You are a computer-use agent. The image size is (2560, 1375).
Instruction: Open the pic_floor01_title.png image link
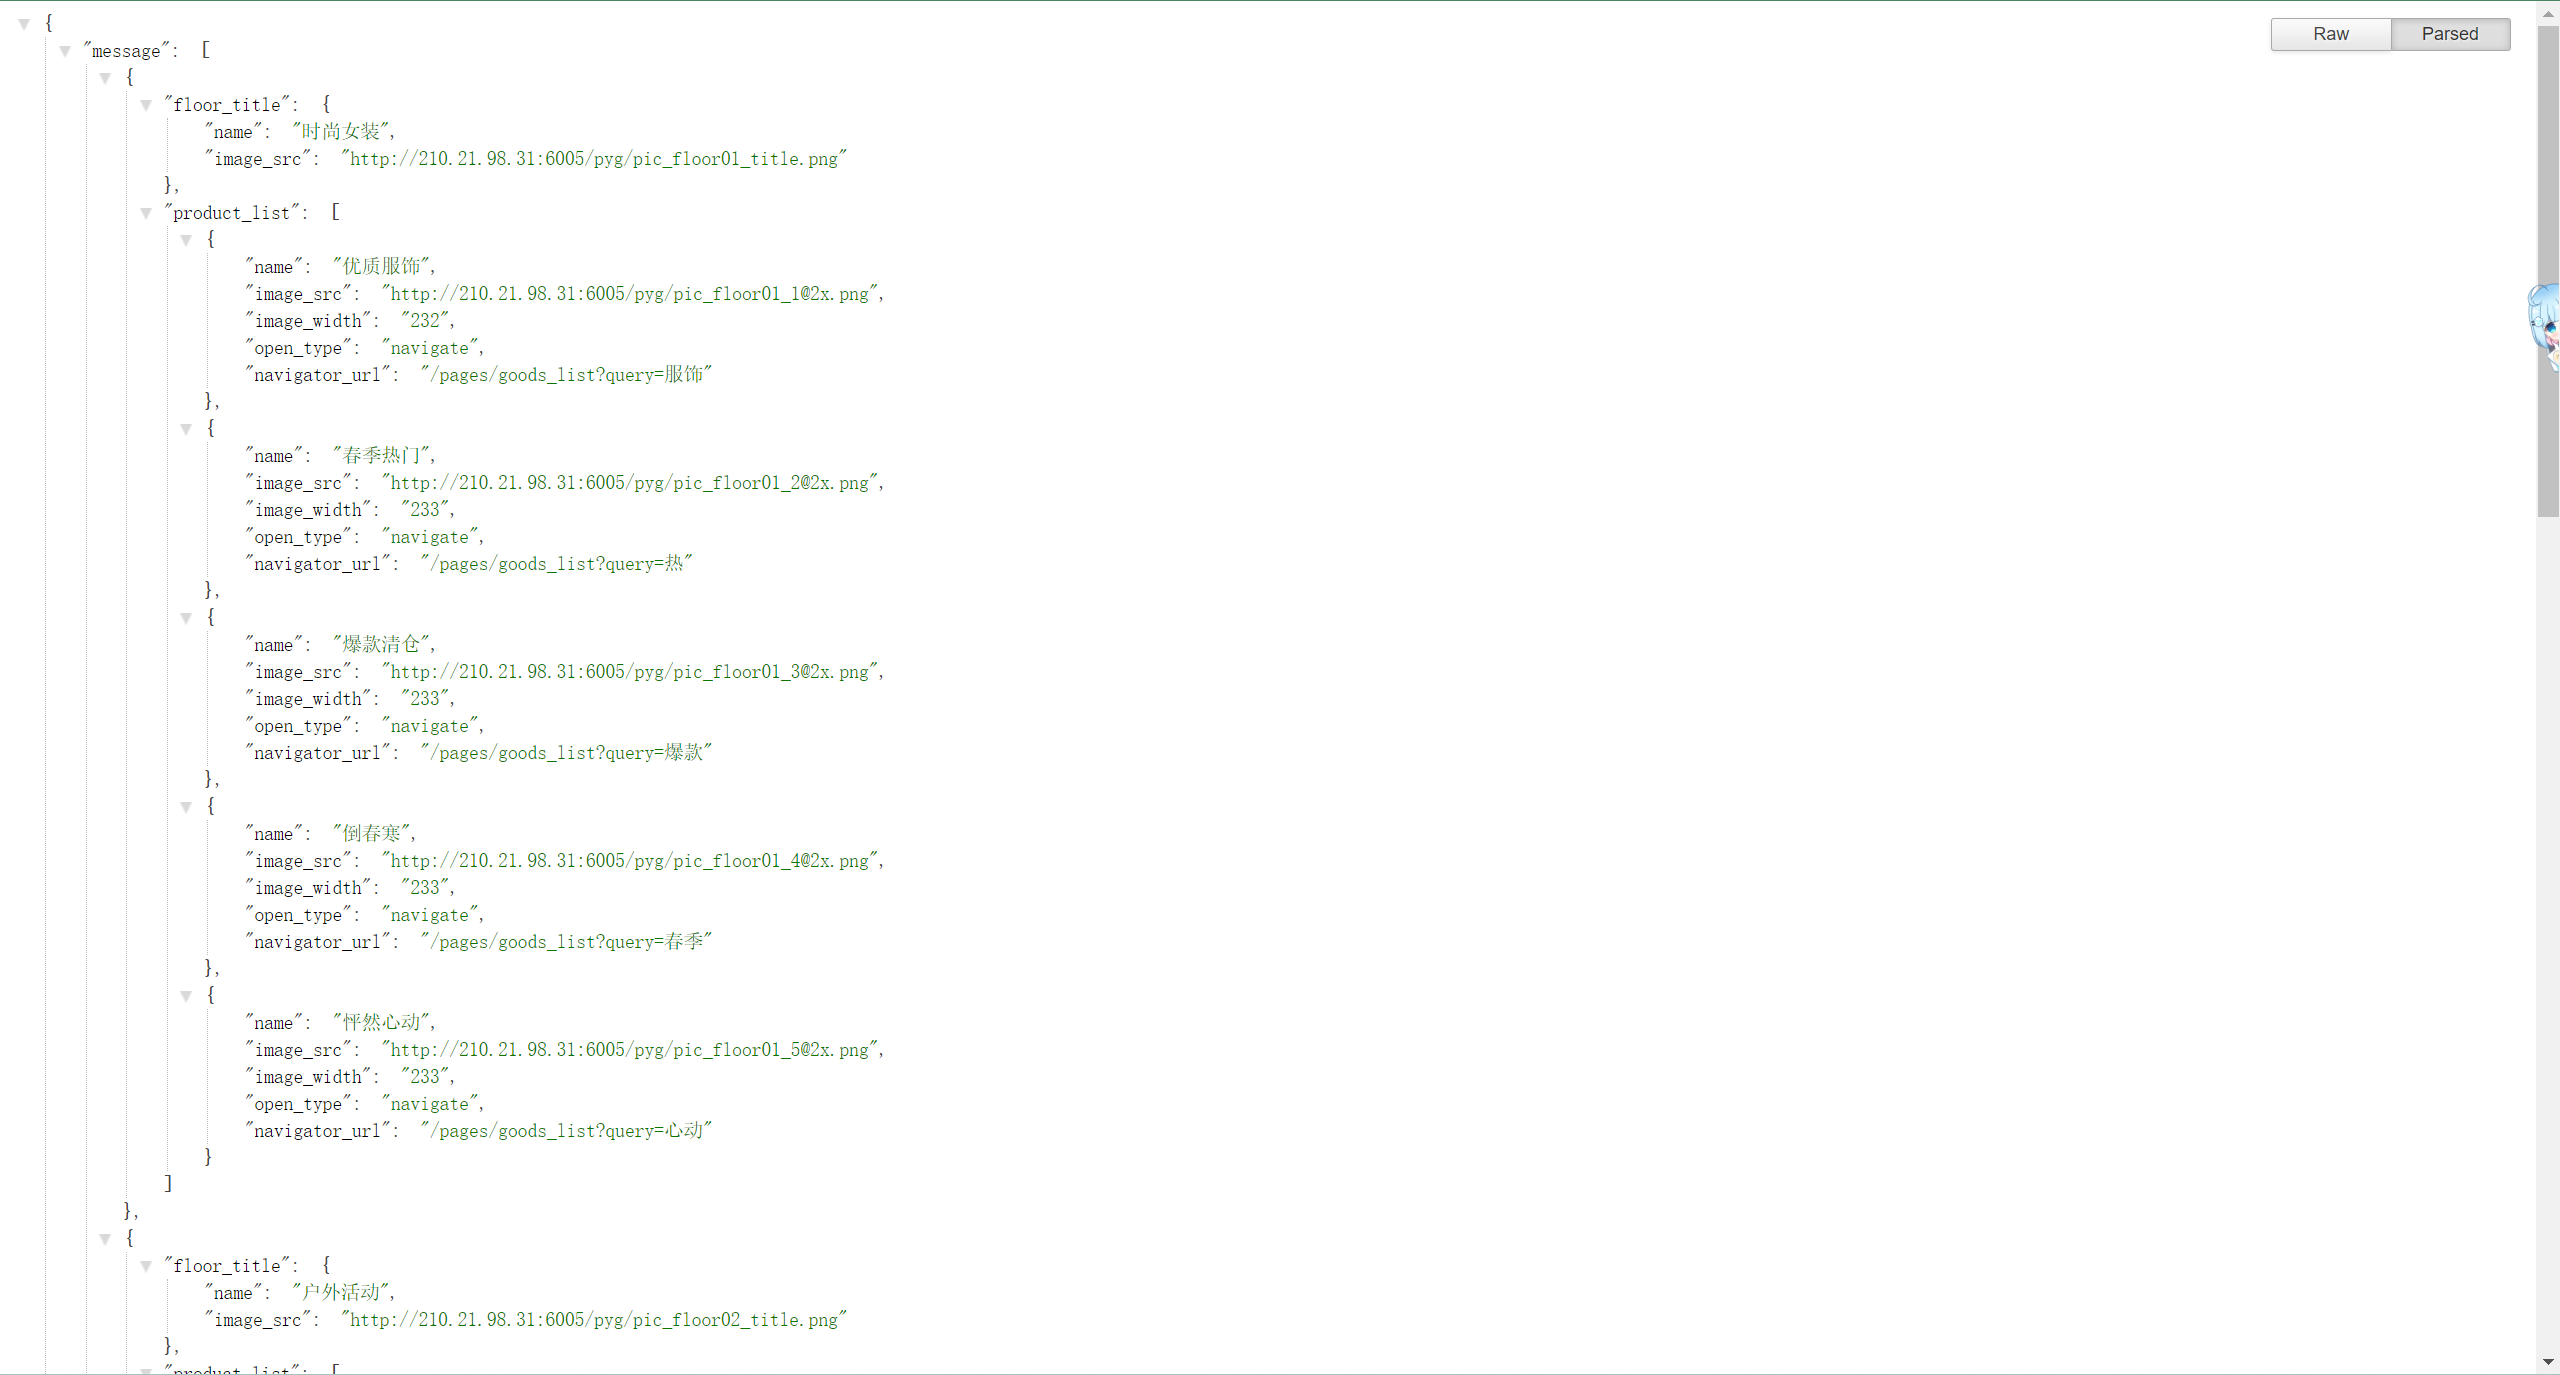coord(594,159)
